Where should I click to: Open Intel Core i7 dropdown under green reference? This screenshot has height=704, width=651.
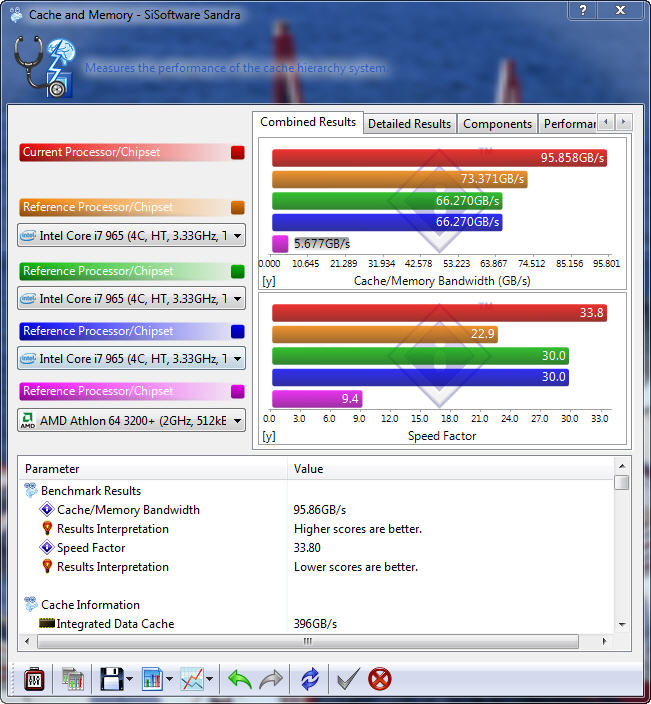point(131,299)
